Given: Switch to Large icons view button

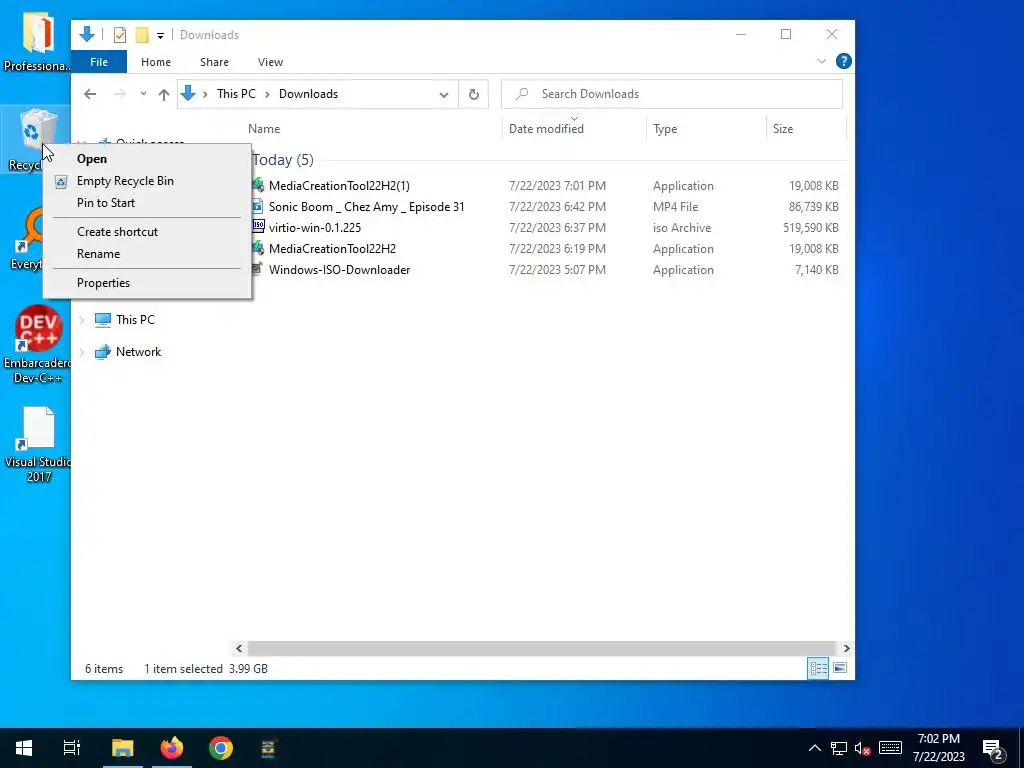Looking at the screenshot, I should point(840,668).
